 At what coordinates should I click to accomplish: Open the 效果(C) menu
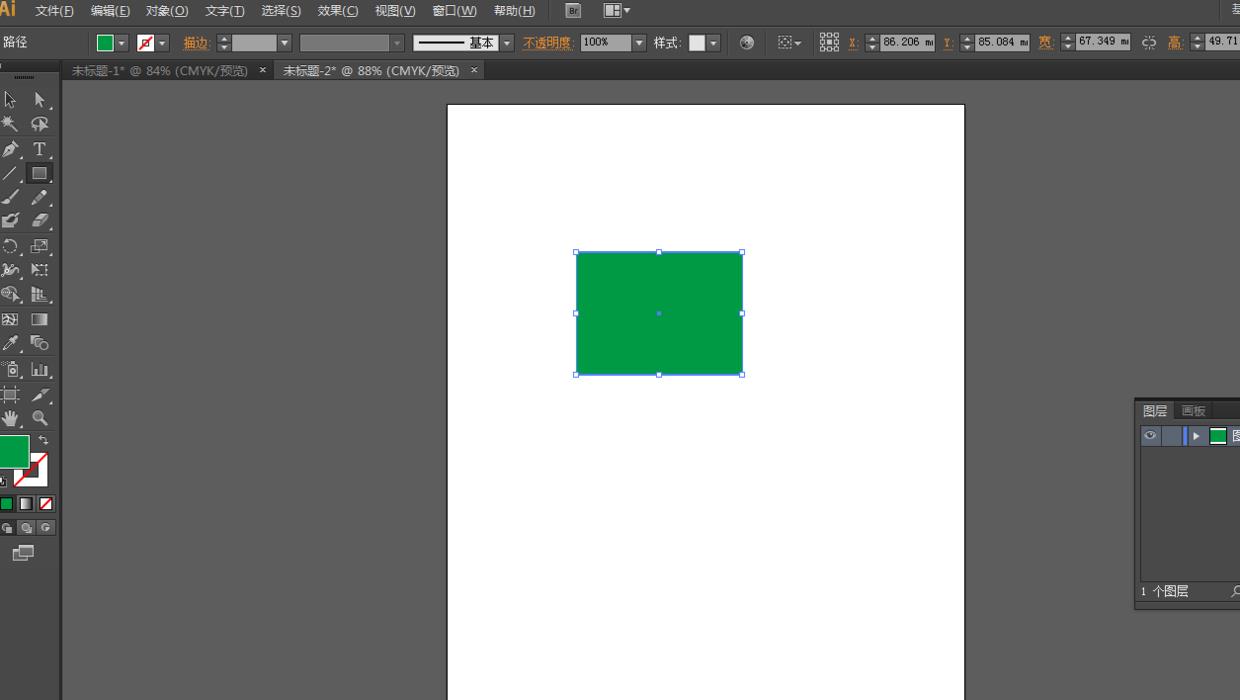click(338, 11)
